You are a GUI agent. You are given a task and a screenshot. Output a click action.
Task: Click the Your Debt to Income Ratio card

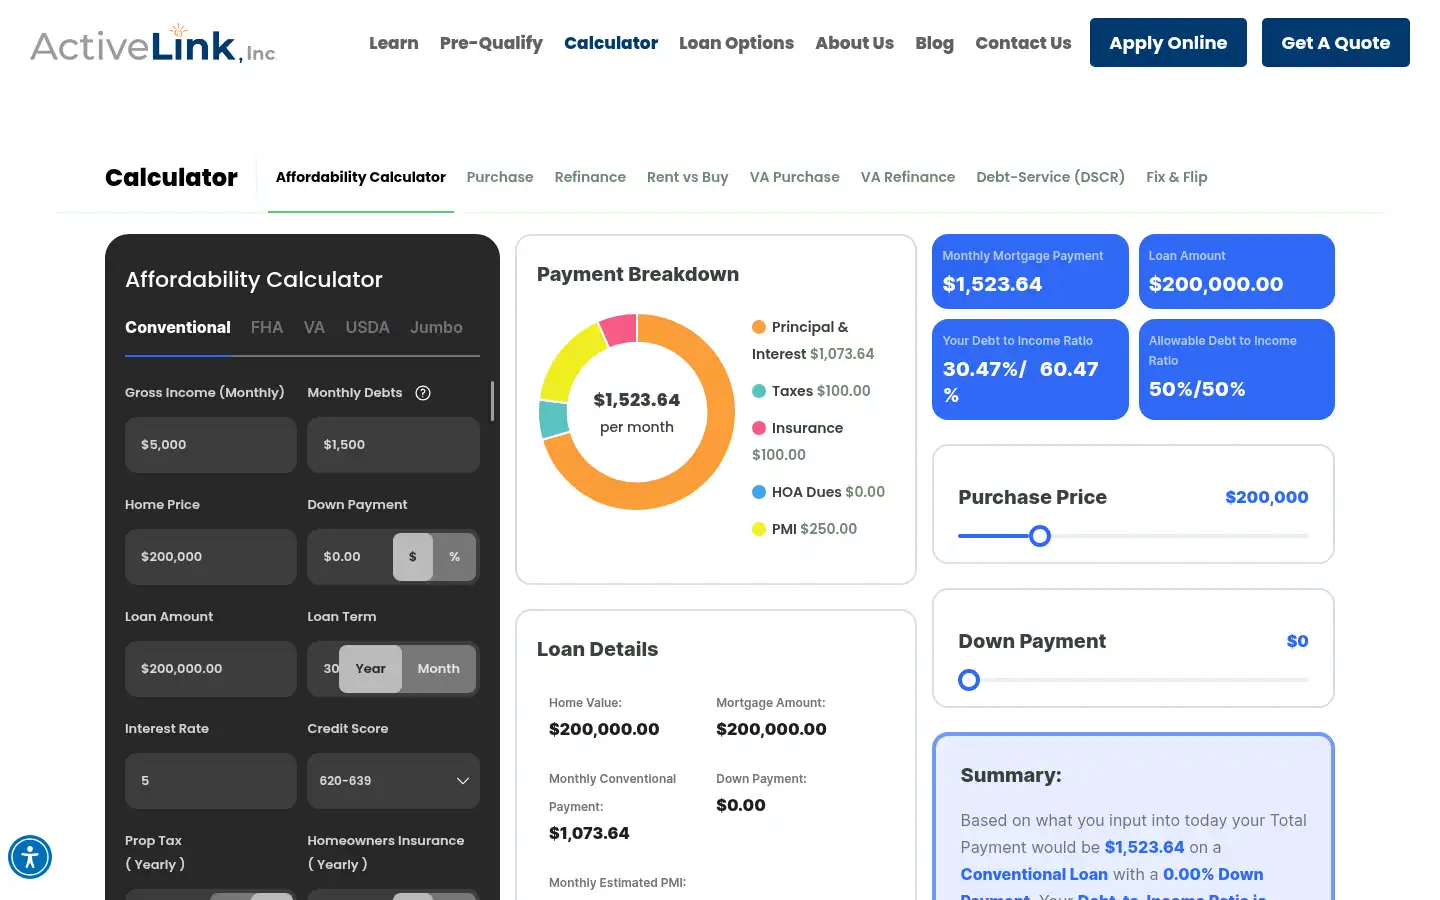tap(1030, 369)
